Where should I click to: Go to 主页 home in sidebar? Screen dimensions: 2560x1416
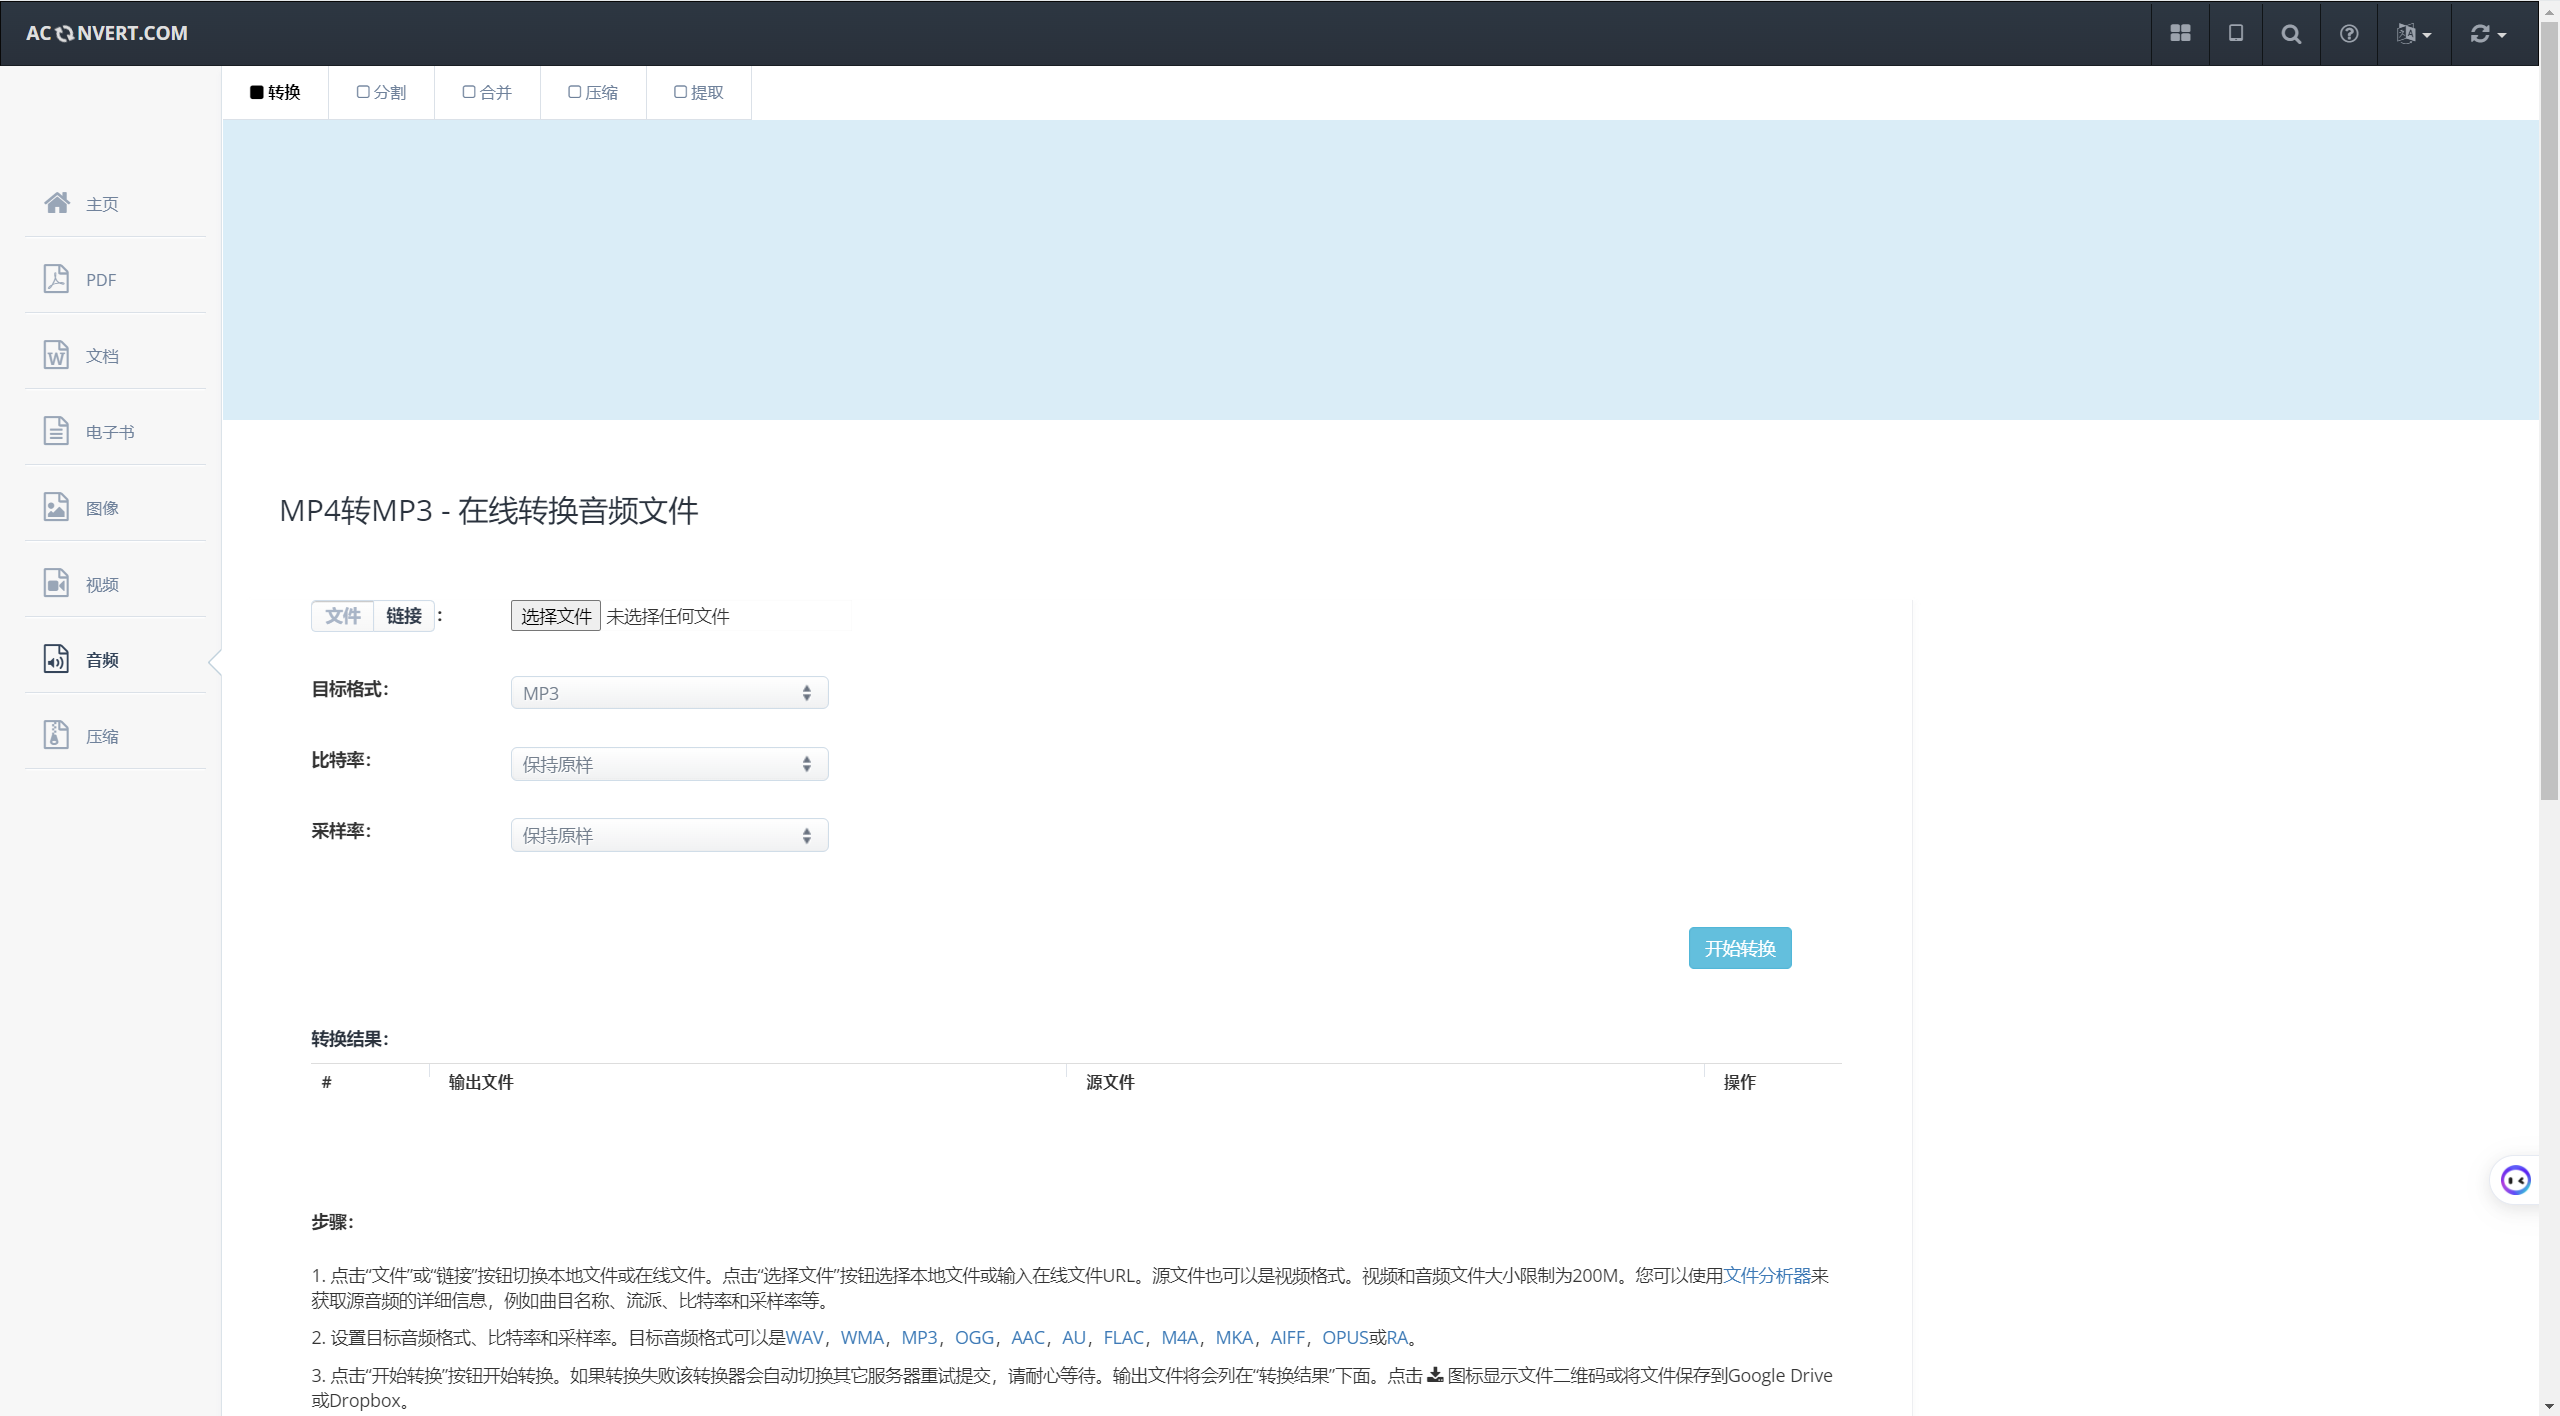click(x=115, y=203)
